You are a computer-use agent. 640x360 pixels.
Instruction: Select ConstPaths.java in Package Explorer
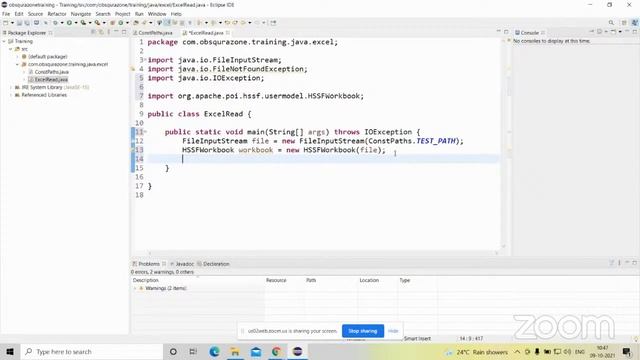(51, 72)
